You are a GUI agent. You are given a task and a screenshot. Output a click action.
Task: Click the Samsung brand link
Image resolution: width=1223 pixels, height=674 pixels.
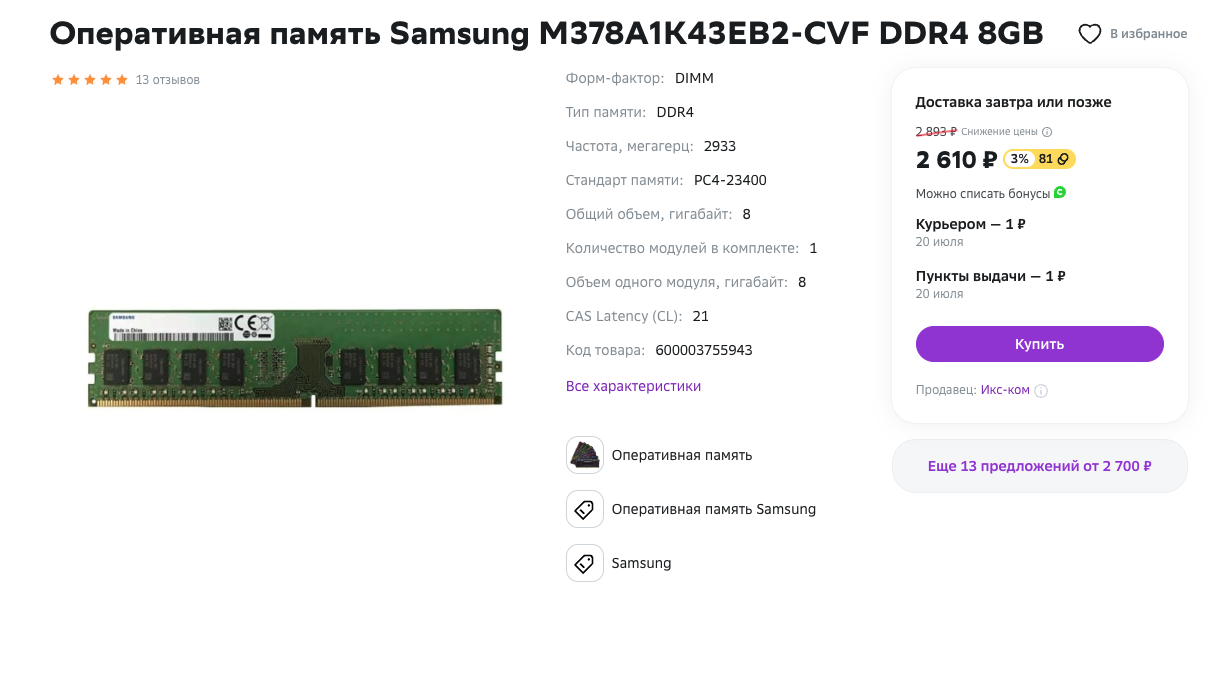[x=641, y=563]
